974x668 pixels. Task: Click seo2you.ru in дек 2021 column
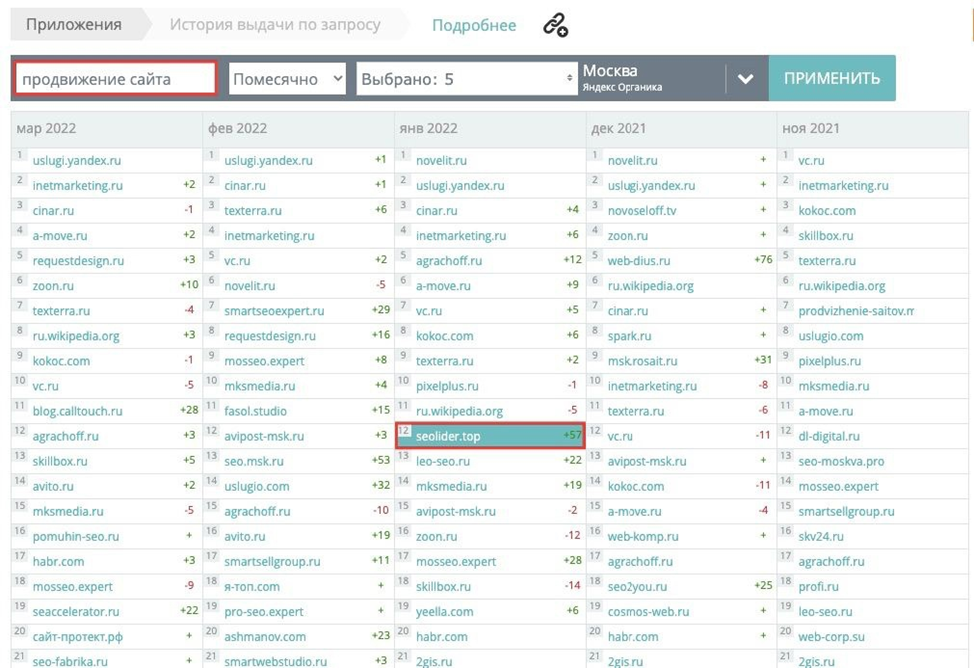tap(637, 586)
